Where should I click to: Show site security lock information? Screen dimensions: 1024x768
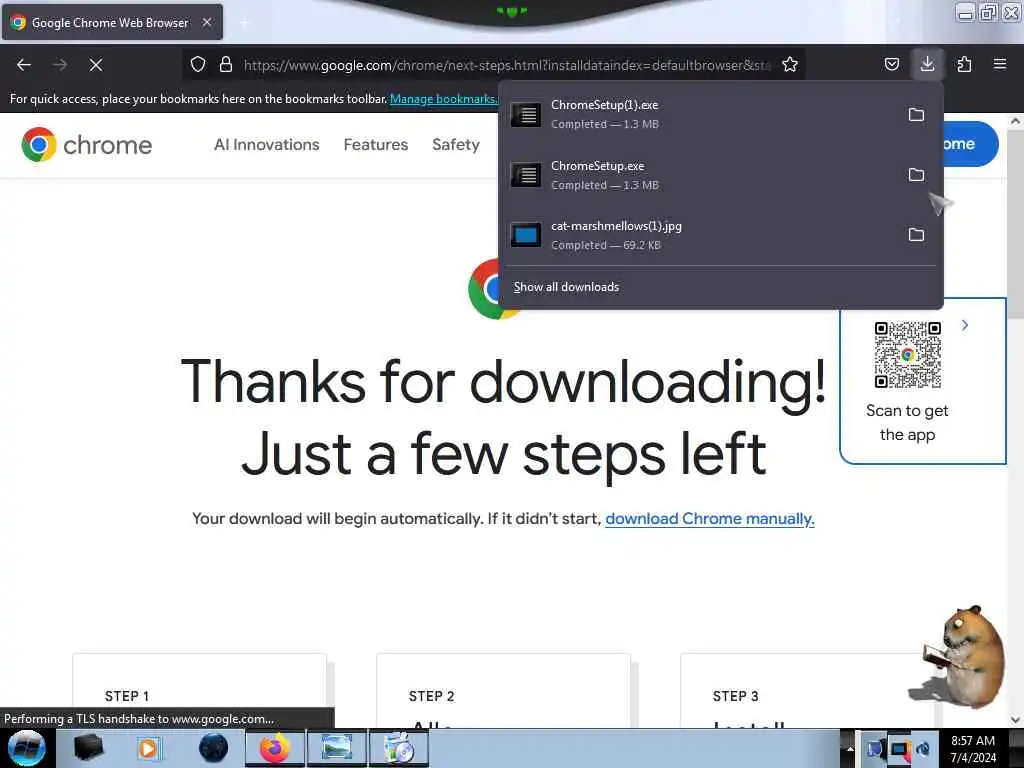(226, 65)
